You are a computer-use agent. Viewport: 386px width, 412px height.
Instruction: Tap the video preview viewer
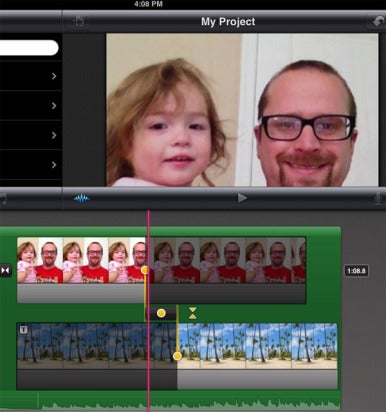[242, 110]
